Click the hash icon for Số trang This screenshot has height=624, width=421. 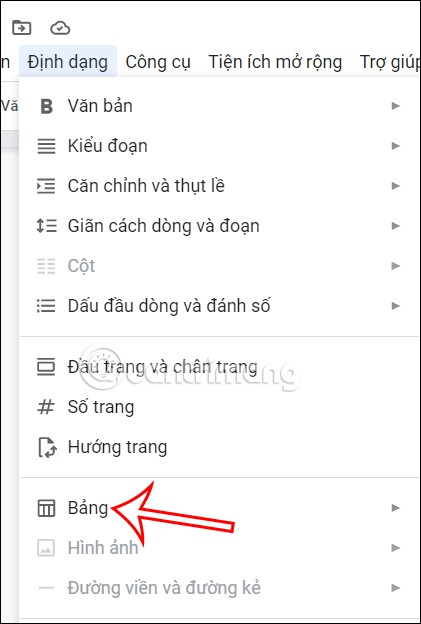point(46,407)
